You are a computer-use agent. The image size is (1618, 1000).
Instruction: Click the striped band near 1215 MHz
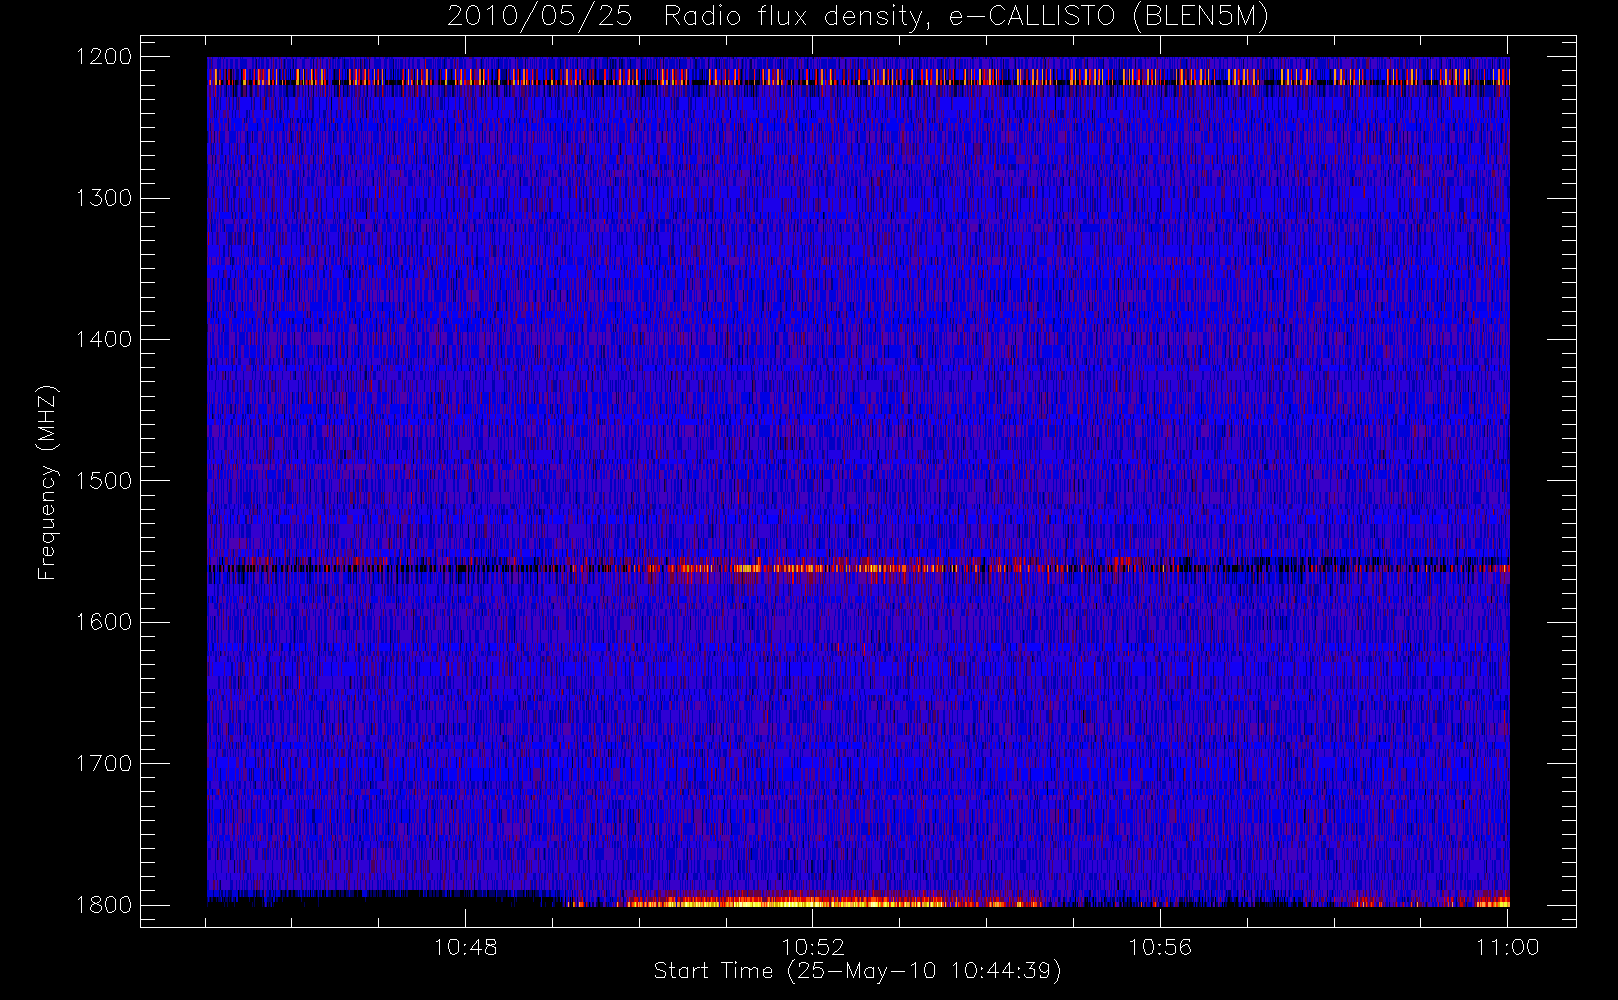click(858, 77)
